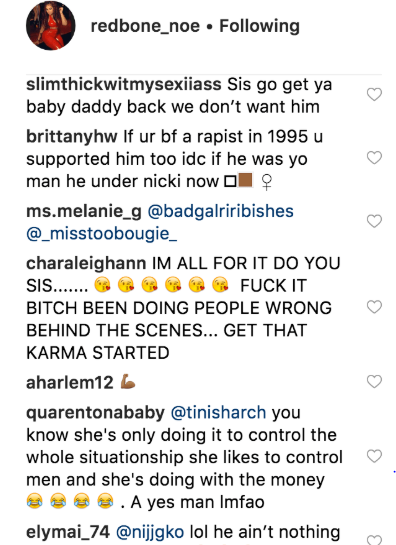Like charaleighann's all-caps comment
This screenshot has width=396, height=545.
374,307
